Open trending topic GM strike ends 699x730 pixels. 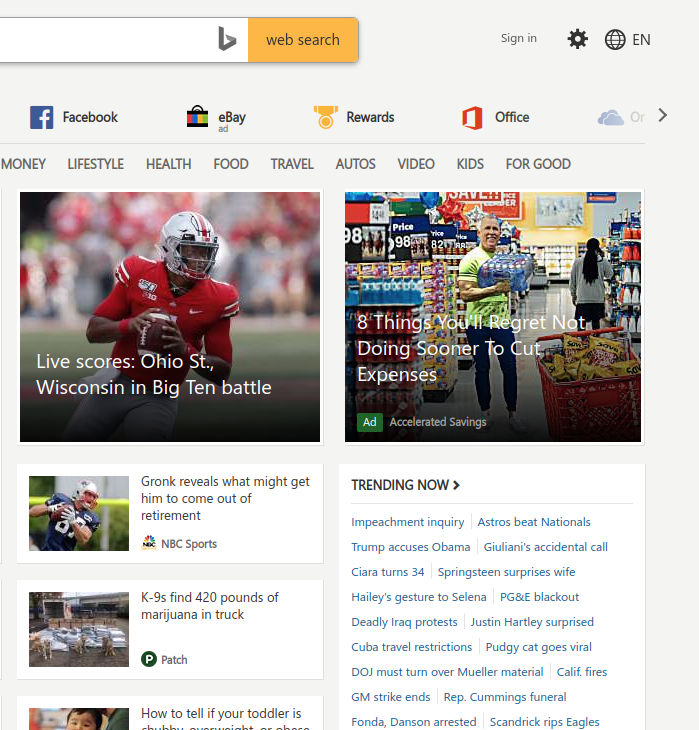[x=391, y=697]
